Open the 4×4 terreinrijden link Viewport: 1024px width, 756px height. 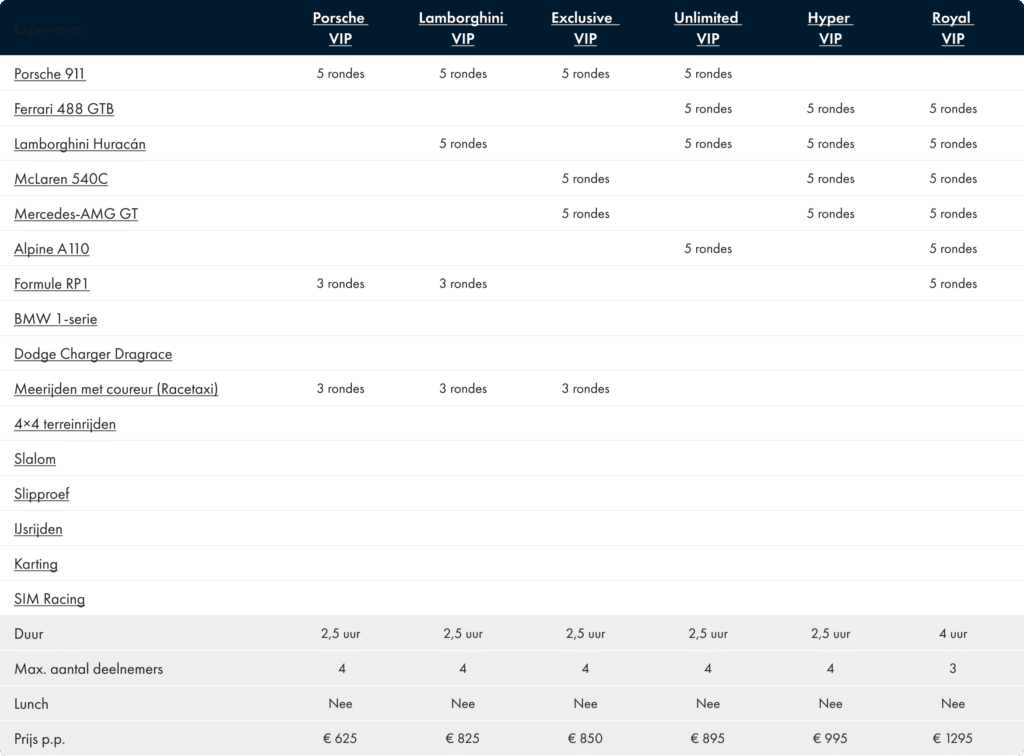tap(65, 424)
